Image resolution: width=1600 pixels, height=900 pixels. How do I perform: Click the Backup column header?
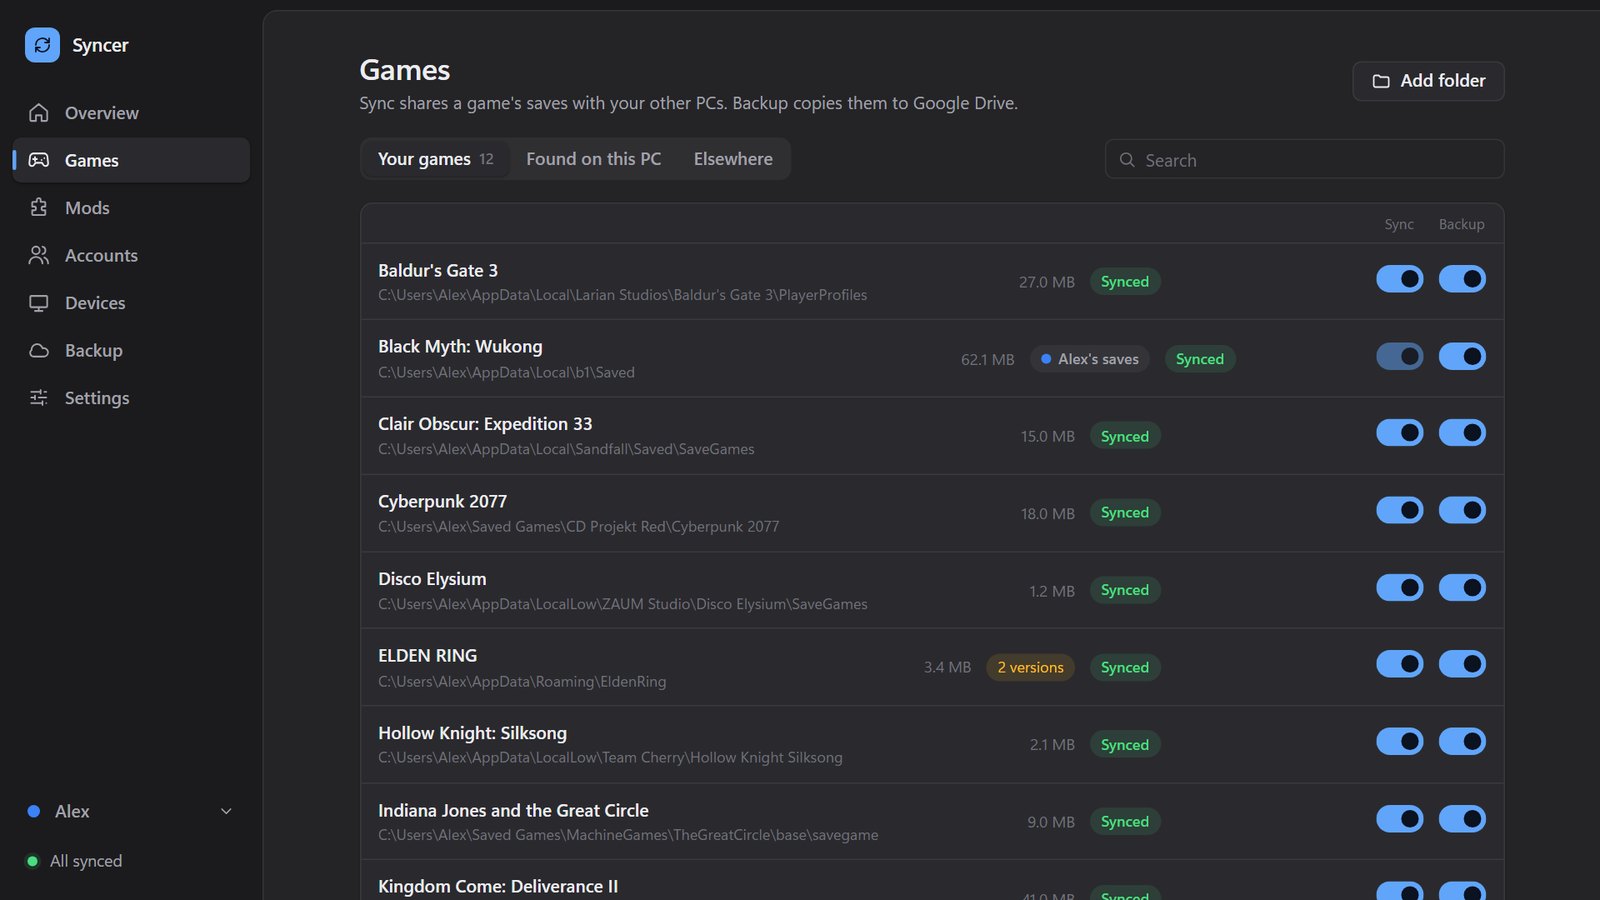[x=1461, y=224]
